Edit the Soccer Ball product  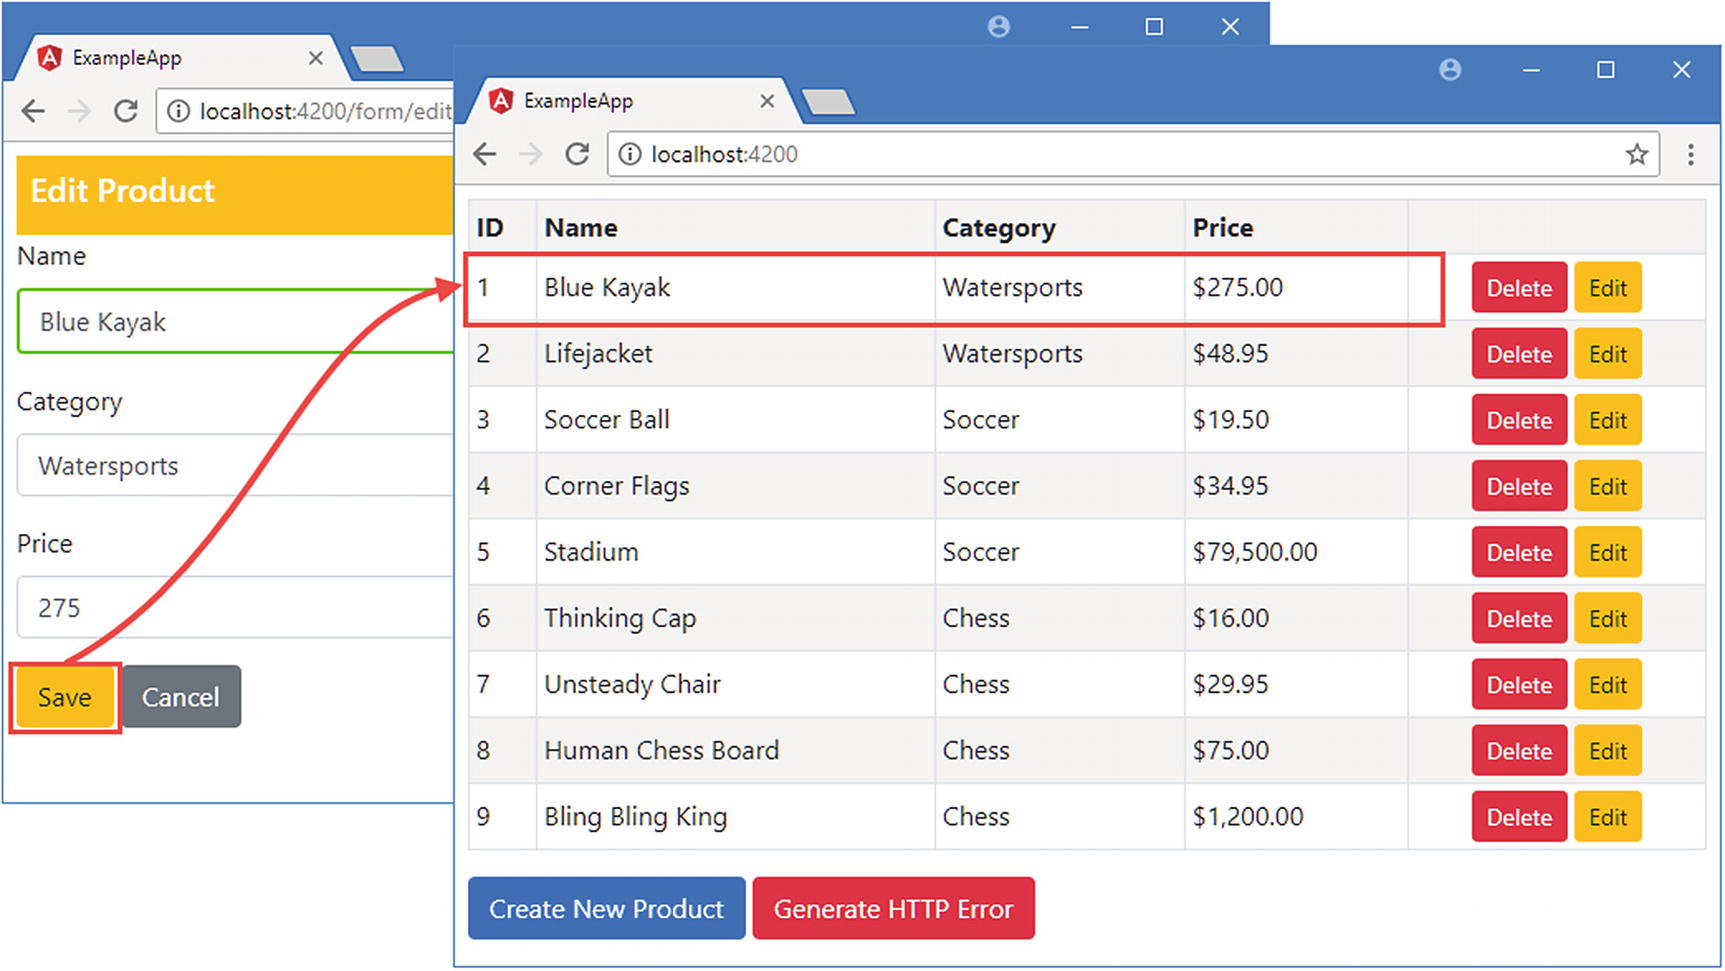coord(1608,420)
